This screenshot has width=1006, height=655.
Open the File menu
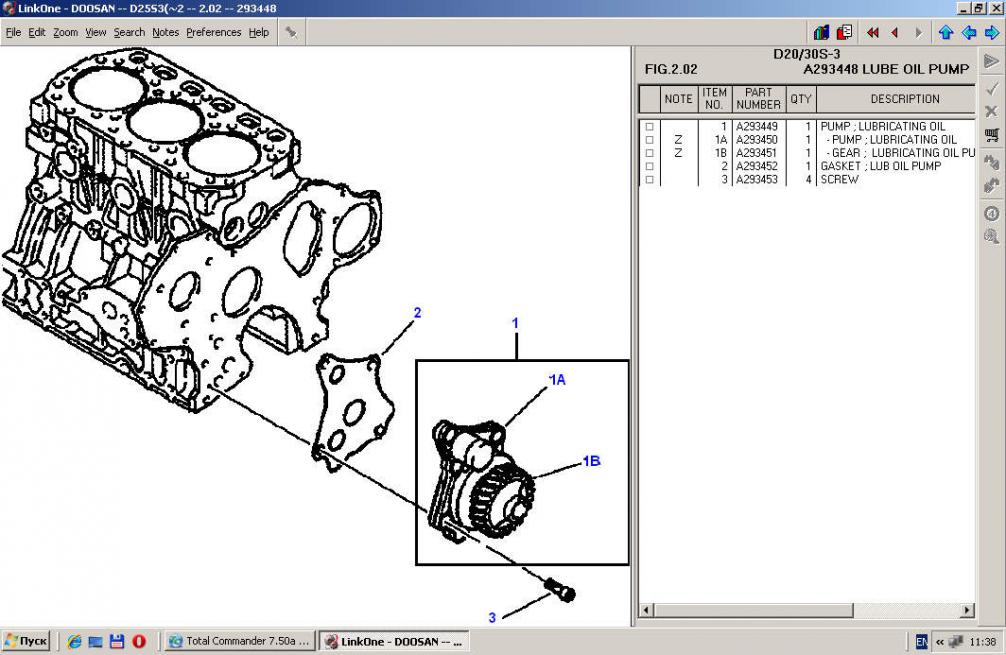(x=13, y=32)
